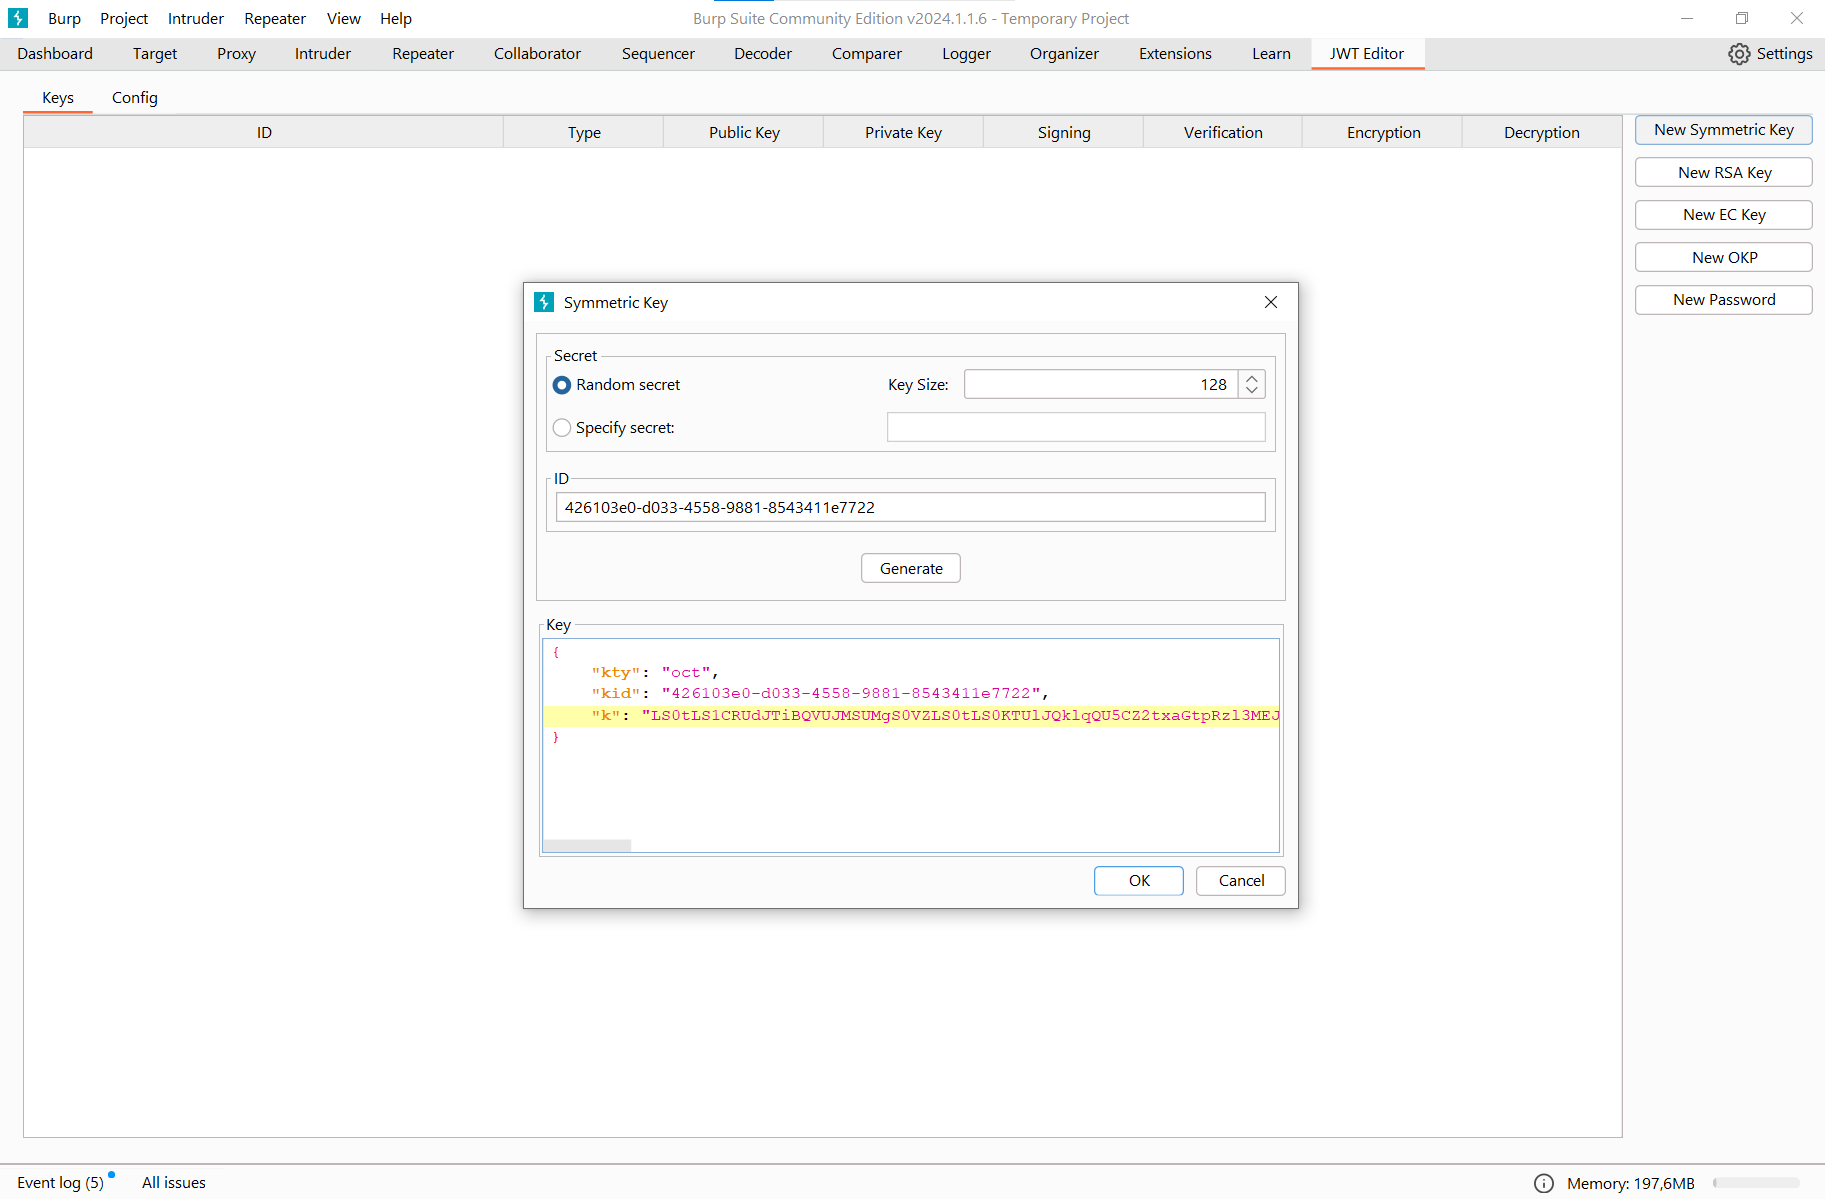Increase Key Size with up arrow

(1252, 378)
